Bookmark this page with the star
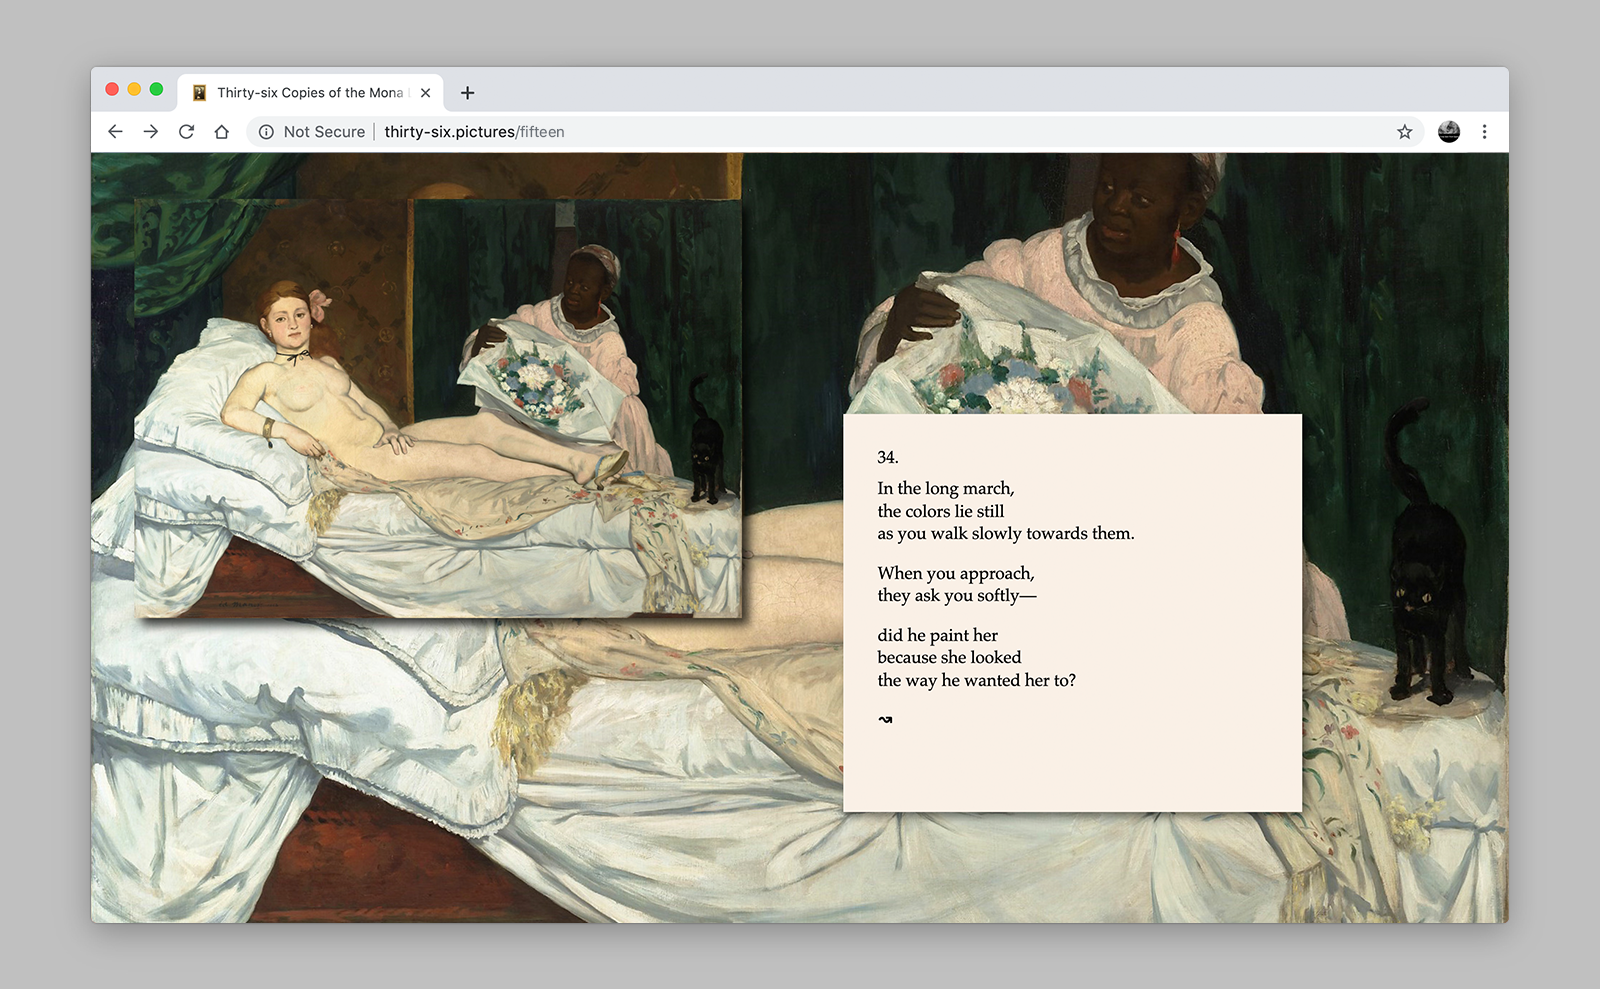The image size is (1600, 989). coord(1404,132)
